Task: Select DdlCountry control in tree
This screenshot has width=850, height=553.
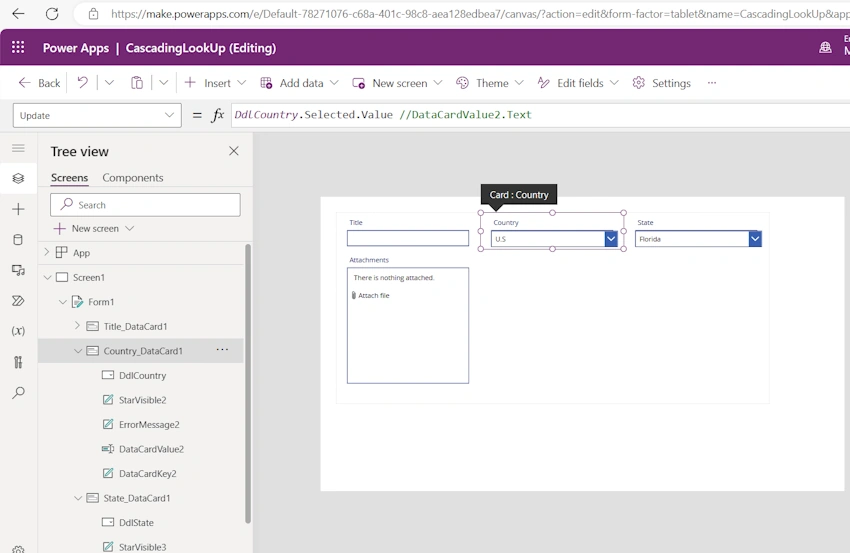Action: 142,375
